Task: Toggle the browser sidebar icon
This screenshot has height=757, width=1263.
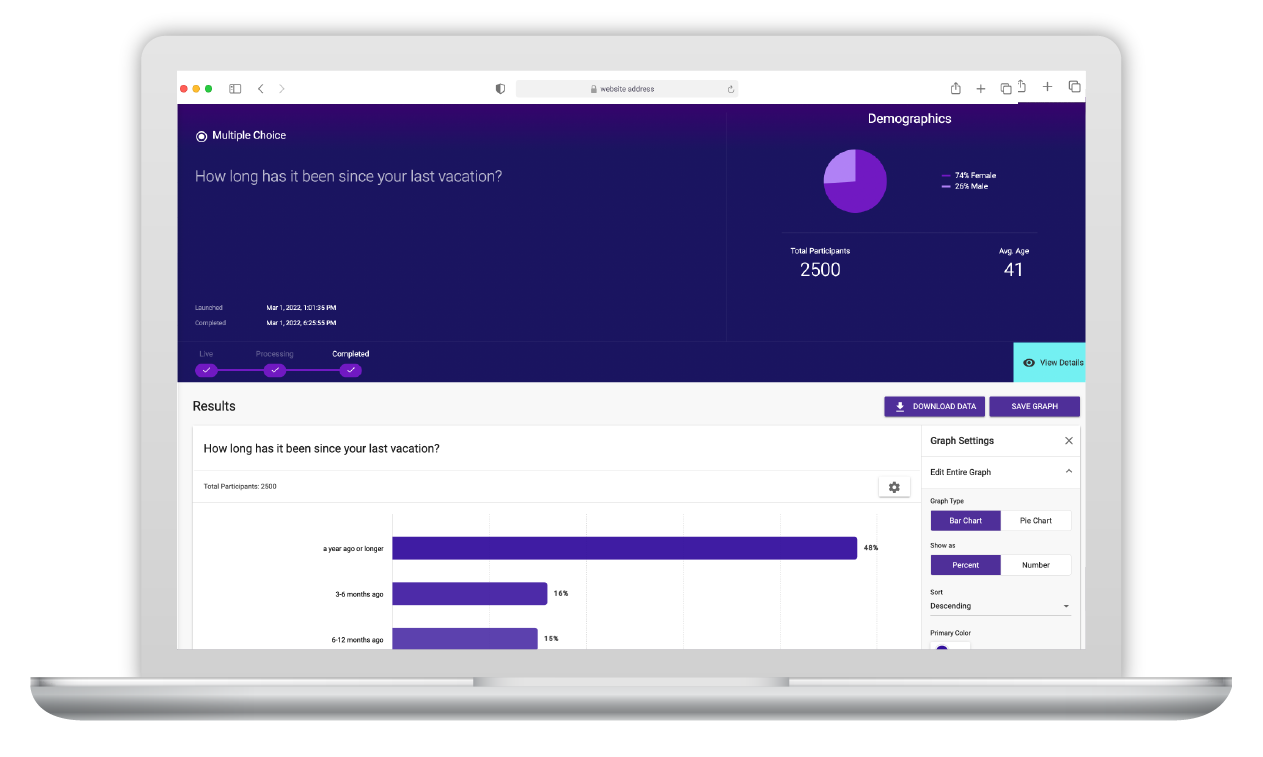Action: (235, 89)
